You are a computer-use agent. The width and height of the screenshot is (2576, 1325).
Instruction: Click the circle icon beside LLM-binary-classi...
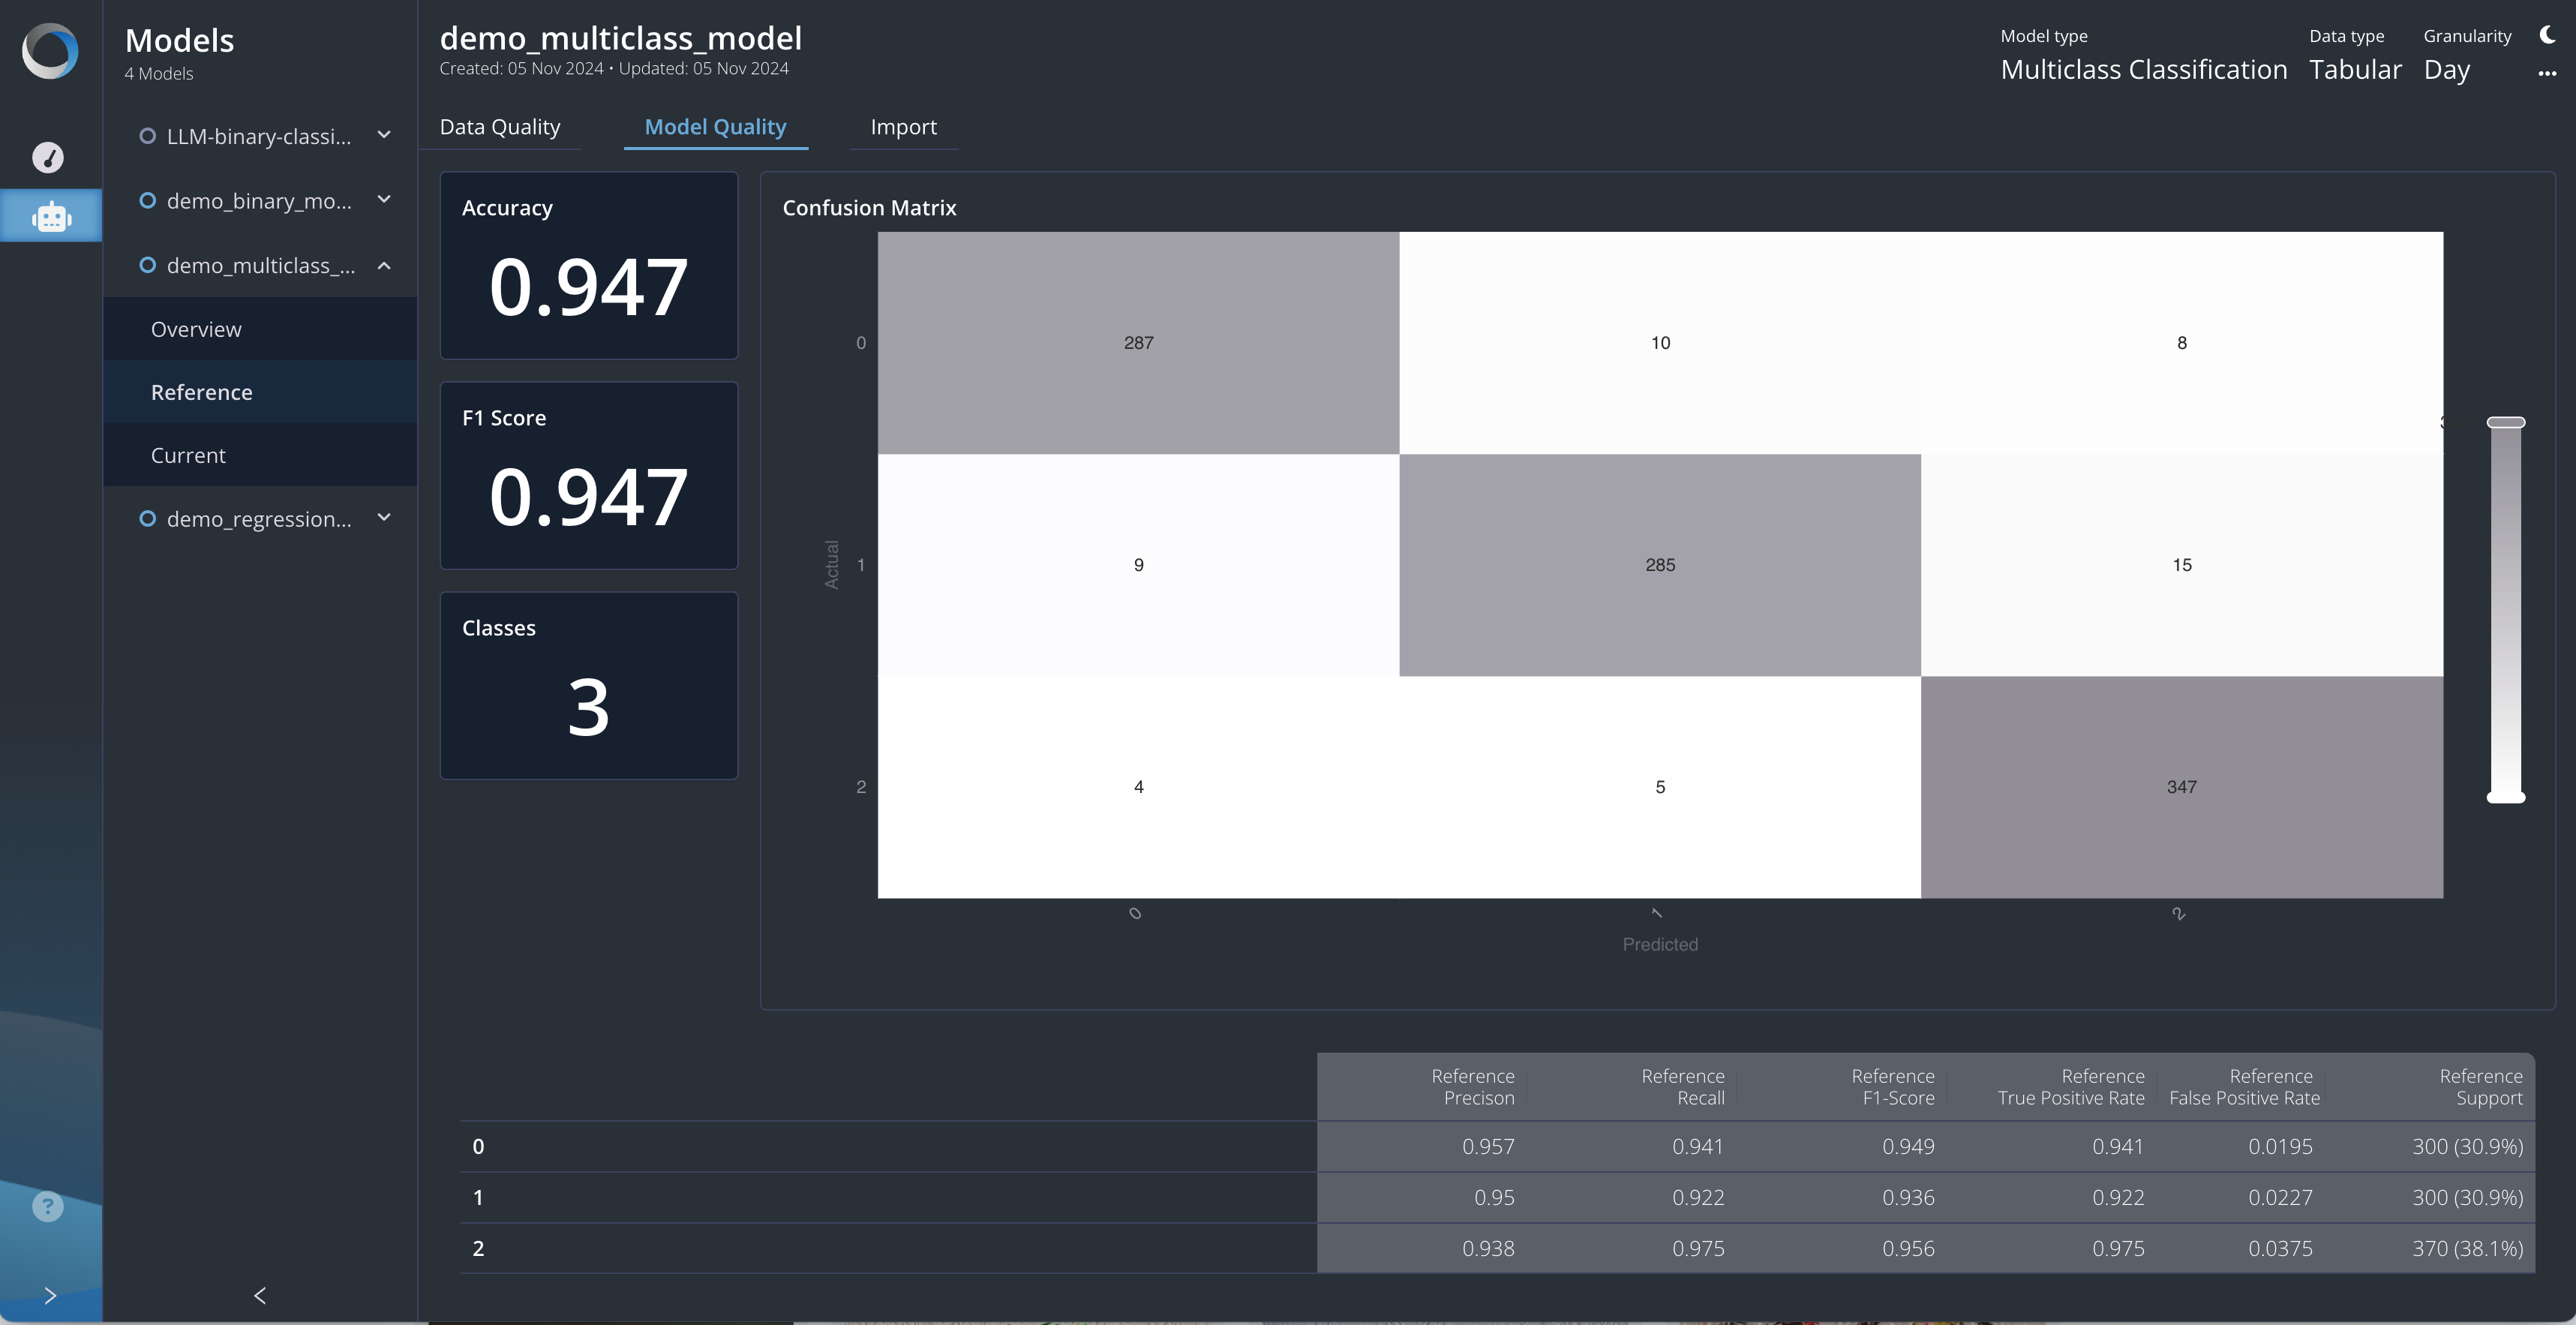(x=147, y=136)
